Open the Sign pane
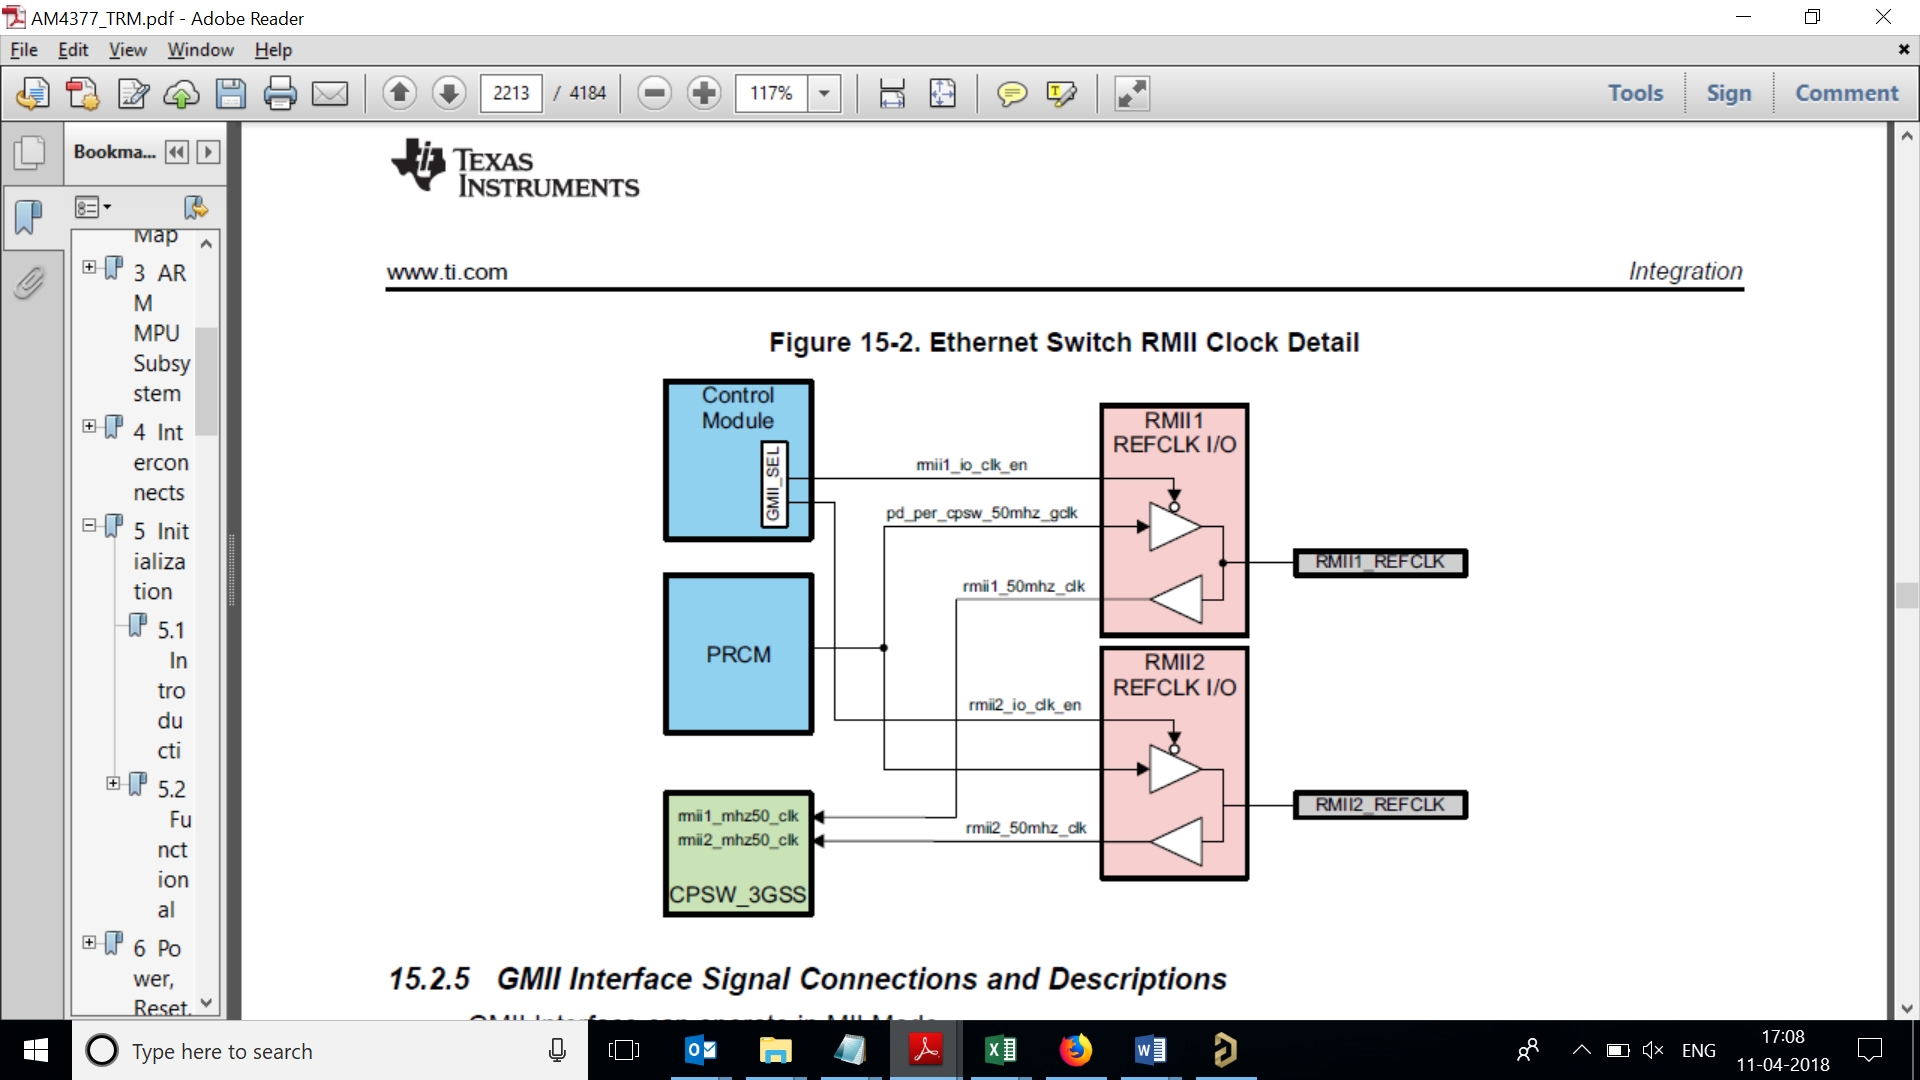Image resolution: width=1920 pixels, height=1080 pixels. [x=1729, y=93]
